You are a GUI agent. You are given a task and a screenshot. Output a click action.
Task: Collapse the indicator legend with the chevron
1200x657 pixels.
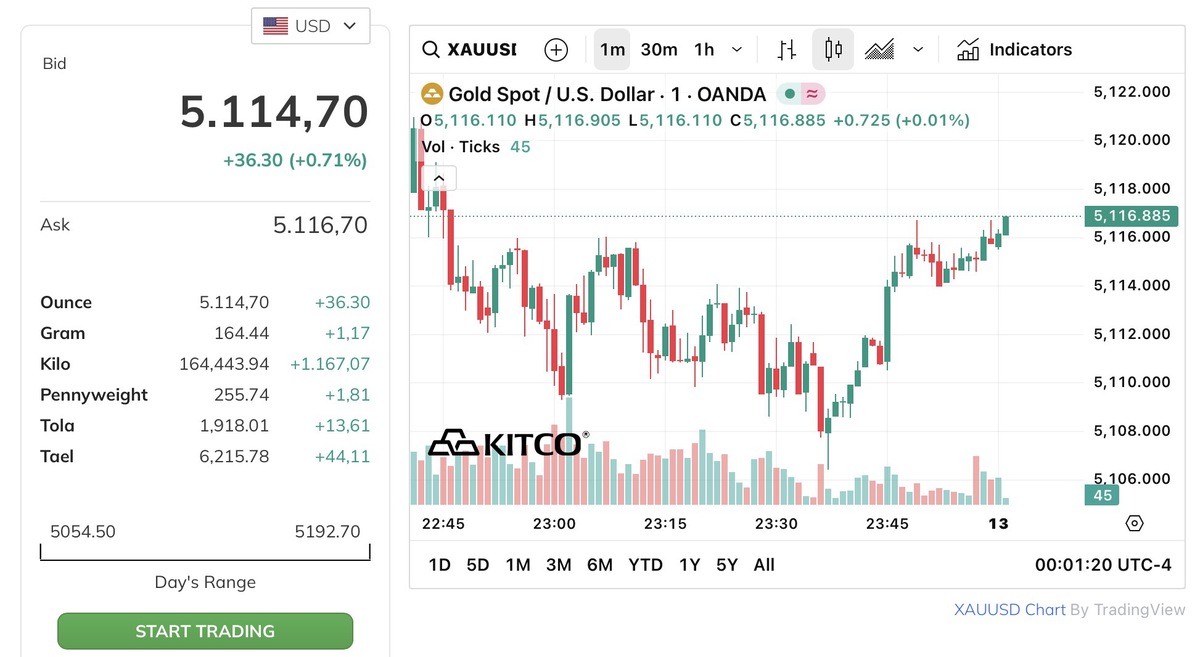[x=438, y=178]
